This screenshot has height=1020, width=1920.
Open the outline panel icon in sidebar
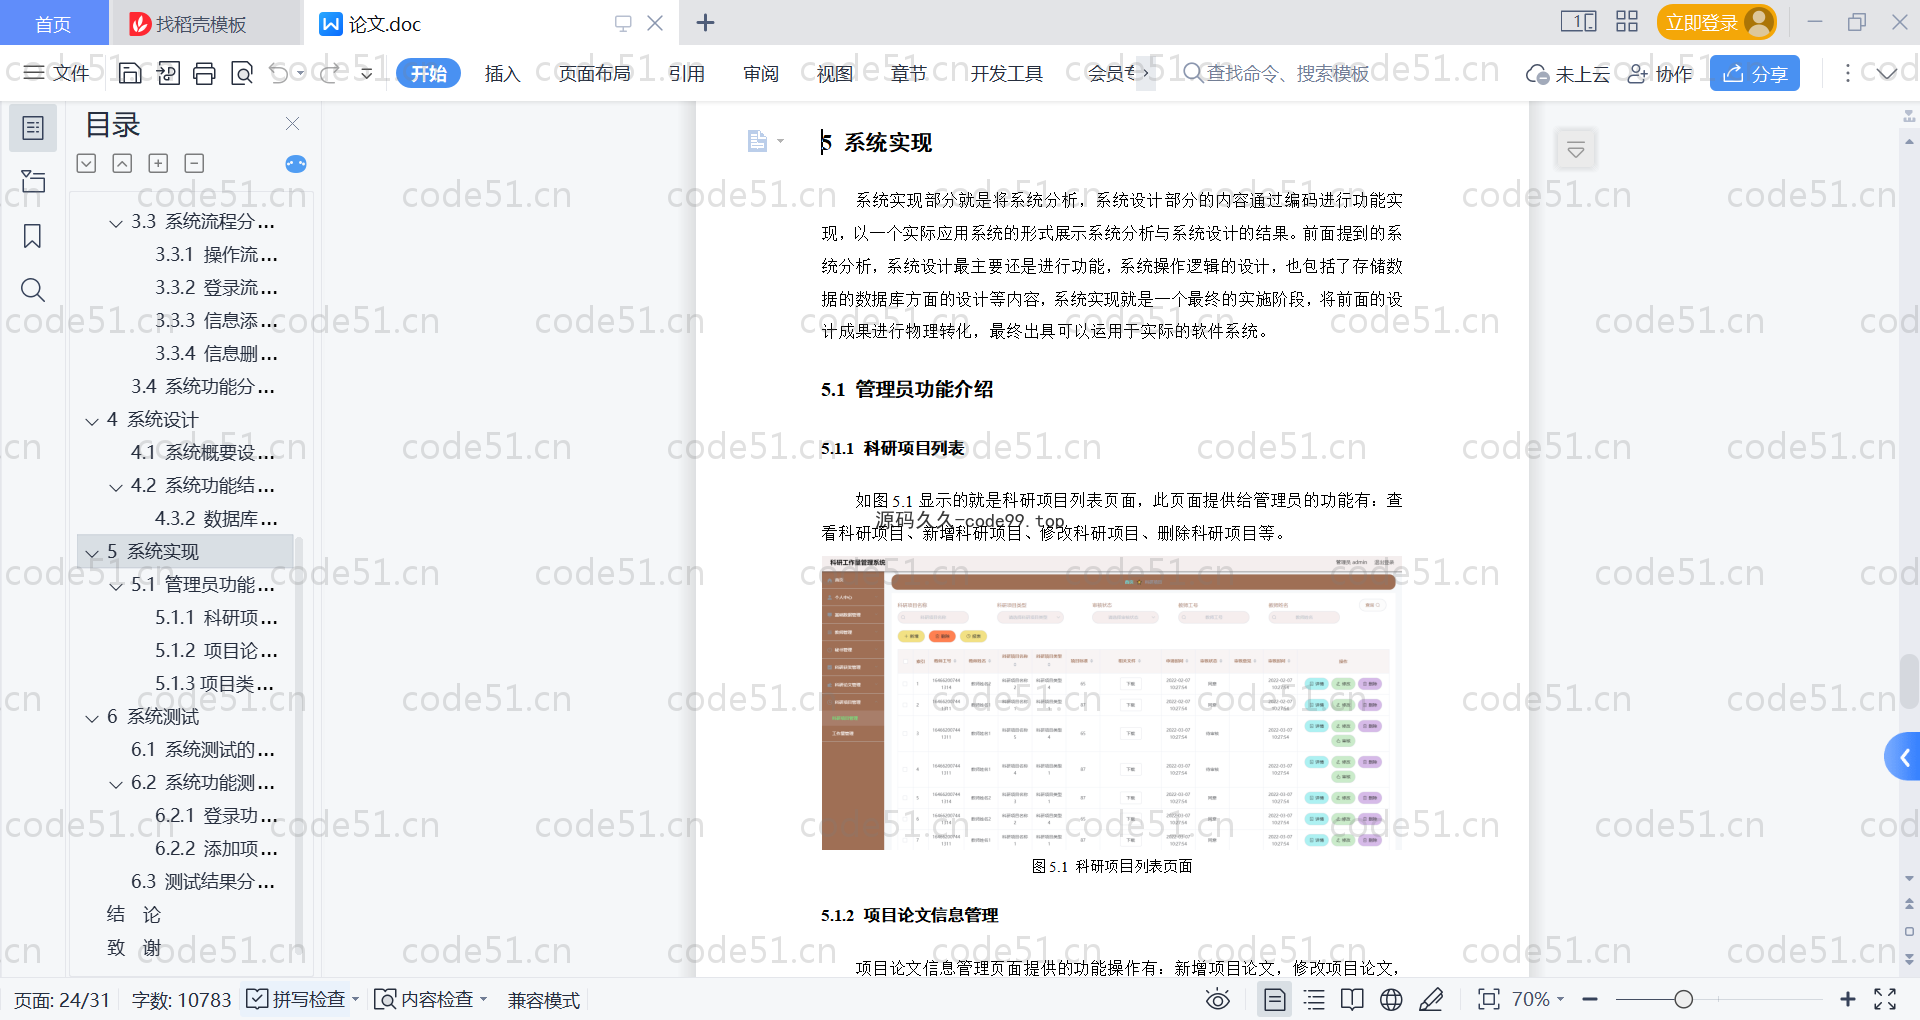[33, 128]
